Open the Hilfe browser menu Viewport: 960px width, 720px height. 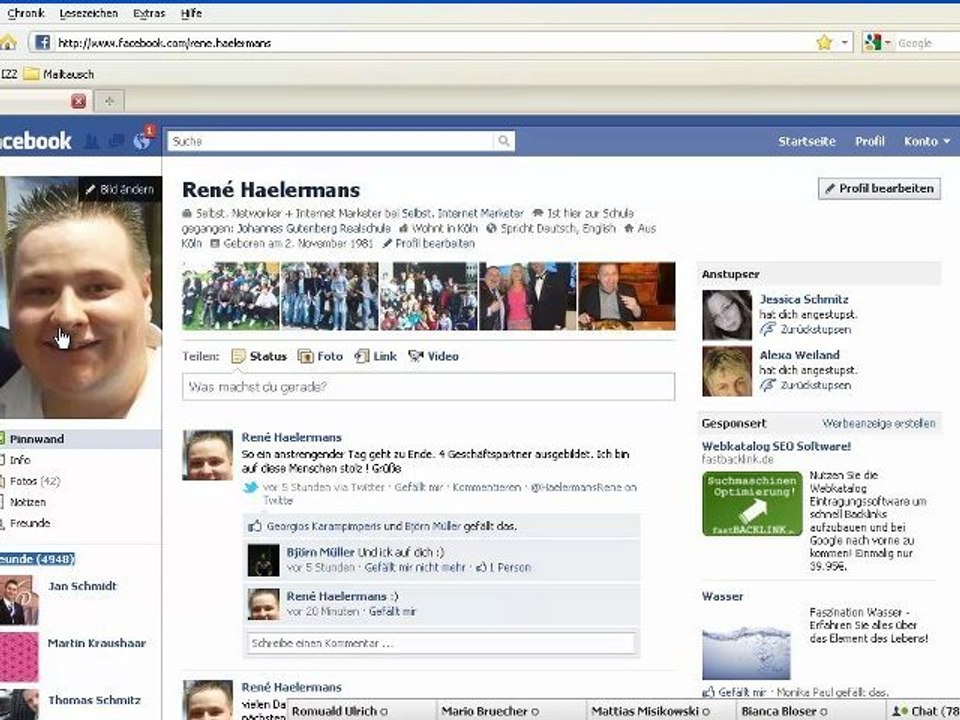point(191,13)
